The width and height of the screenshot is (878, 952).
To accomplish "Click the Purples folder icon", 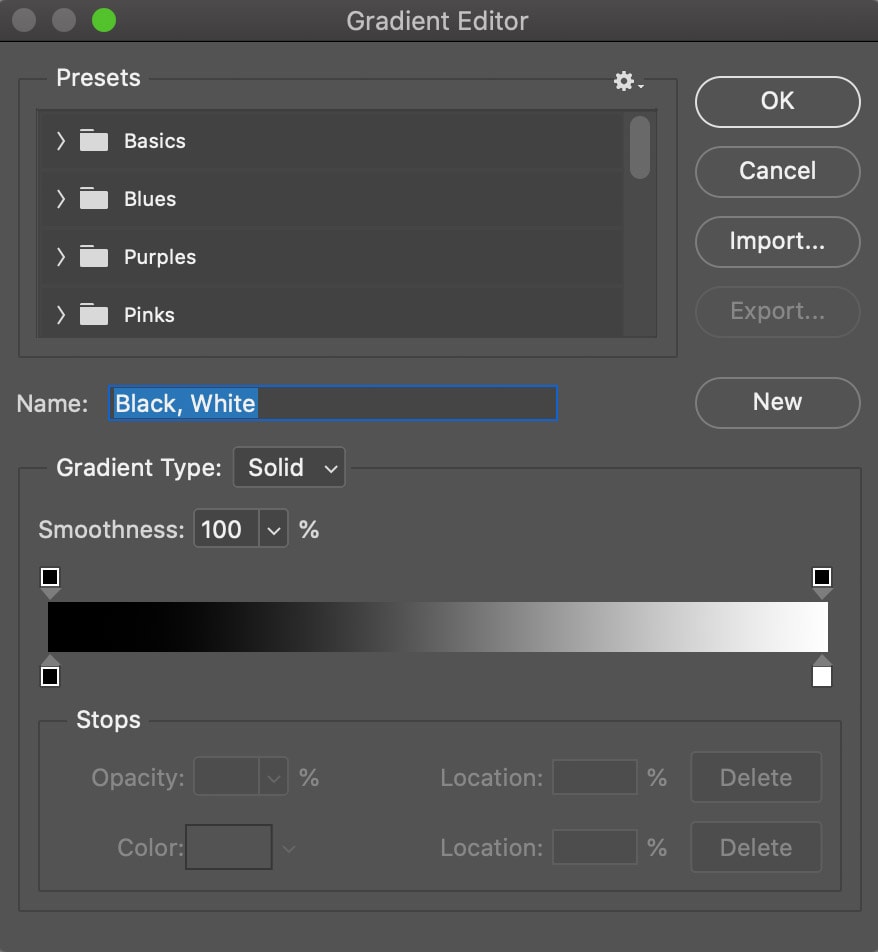I will [x=94, y=257].
